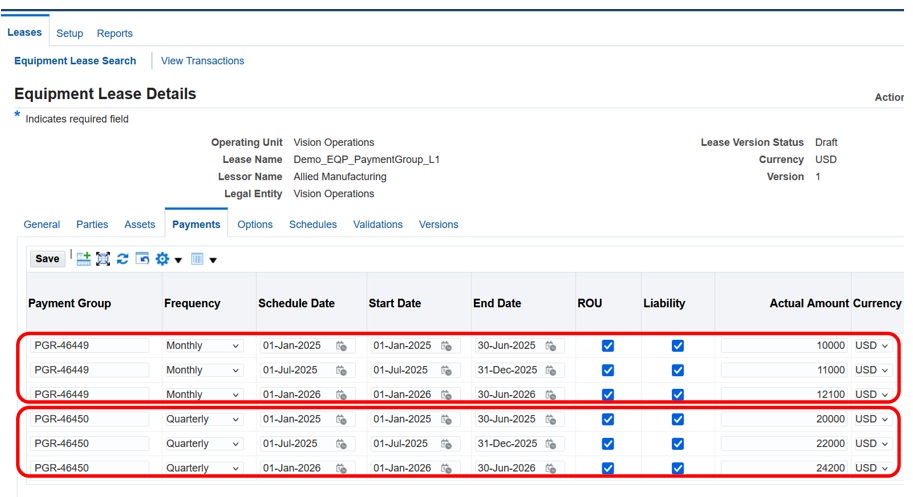Click Actual Amount field showing 24200

pyautogui.click(x=784, y=468)
